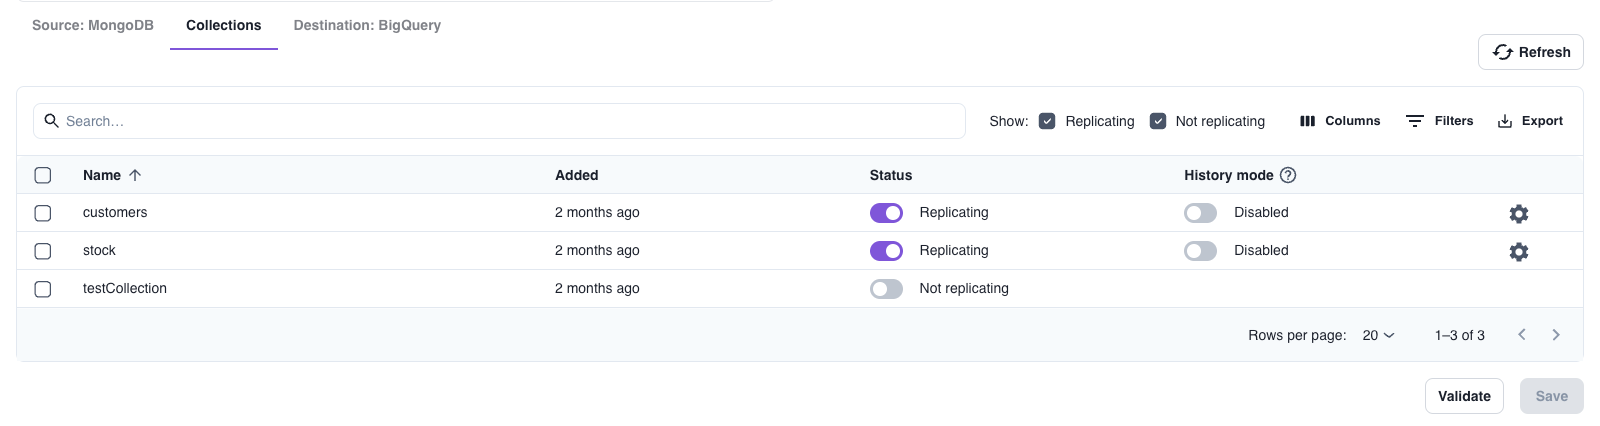1600x426 pixels.
Task: Open settings gear for customers collection
Action: click(x=1518, y=213)
